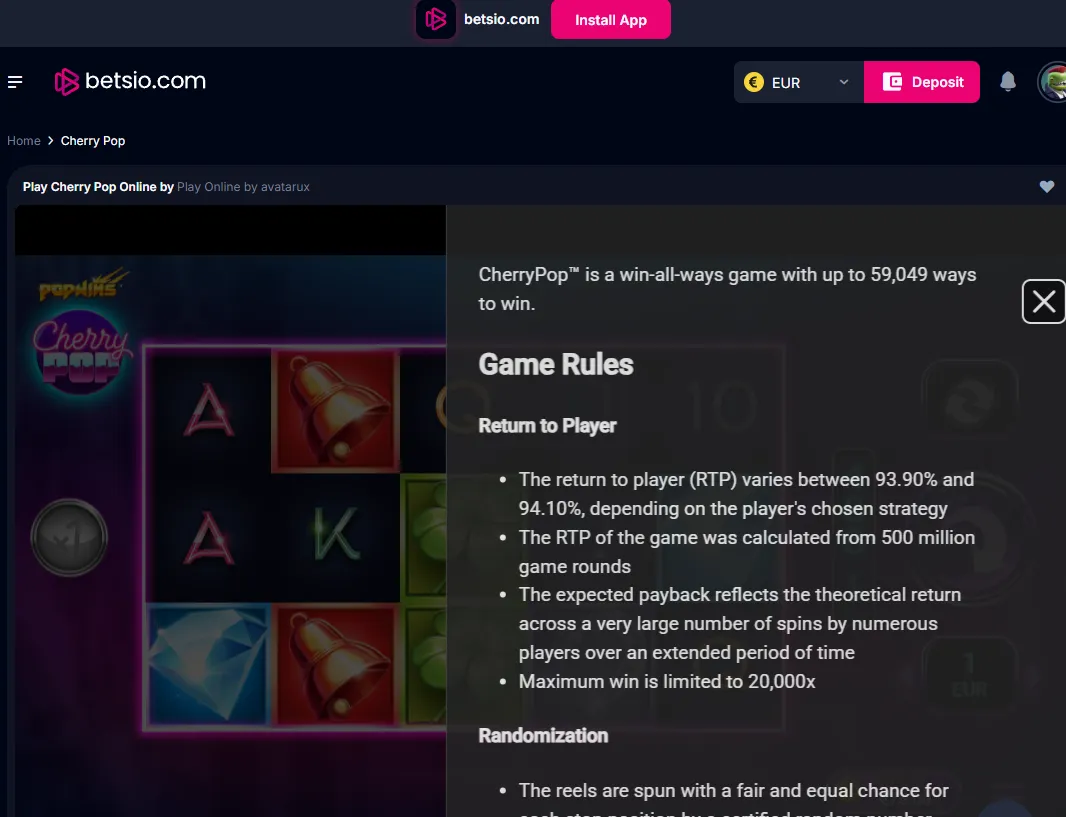Click the round button left of the reels
1066x817 pixels.
pos(69,538)
